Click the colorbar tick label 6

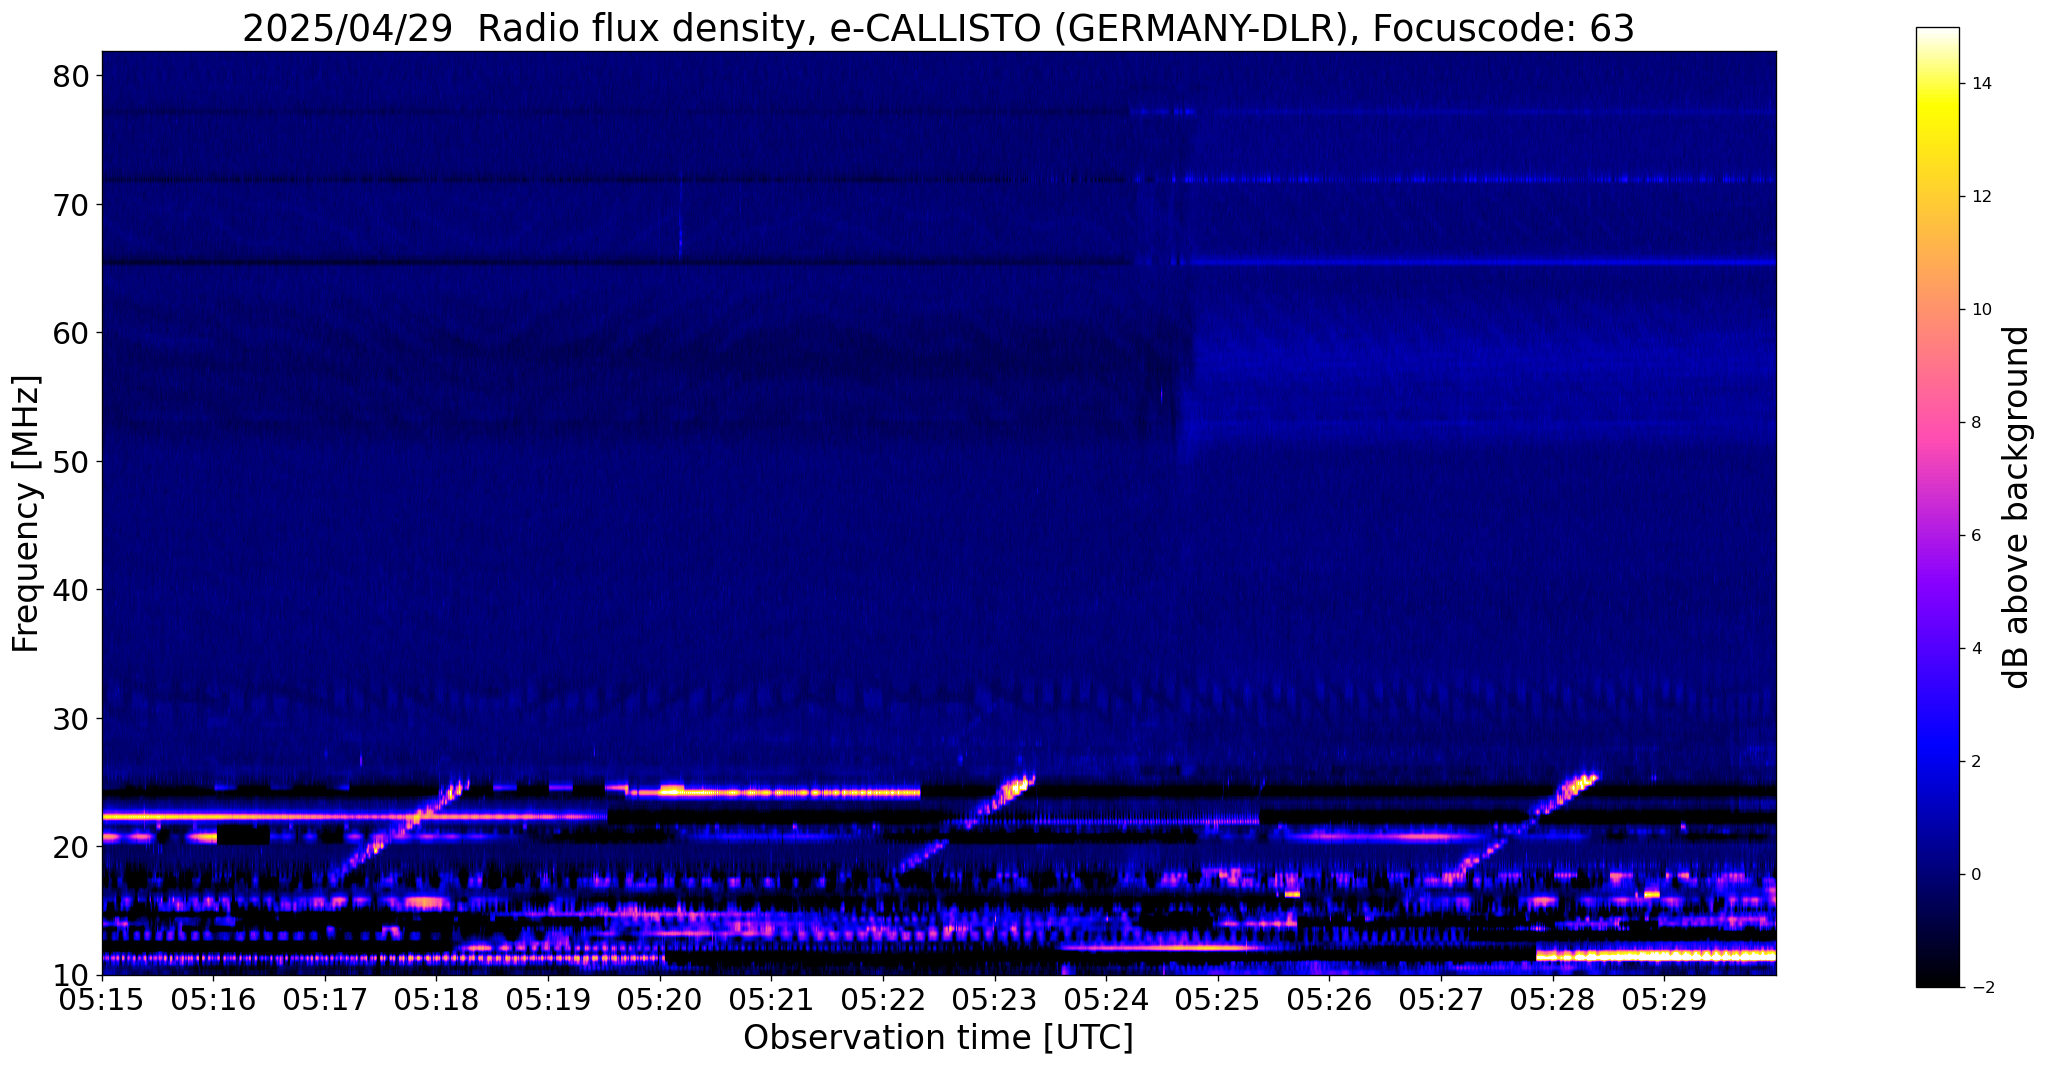click(x=1976, y=535)
